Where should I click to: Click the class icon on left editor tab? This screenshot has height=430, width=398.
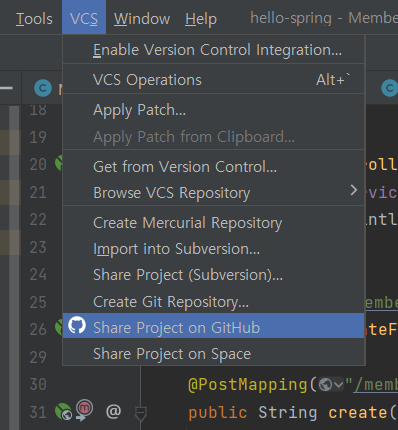click(x=43, y=88)
